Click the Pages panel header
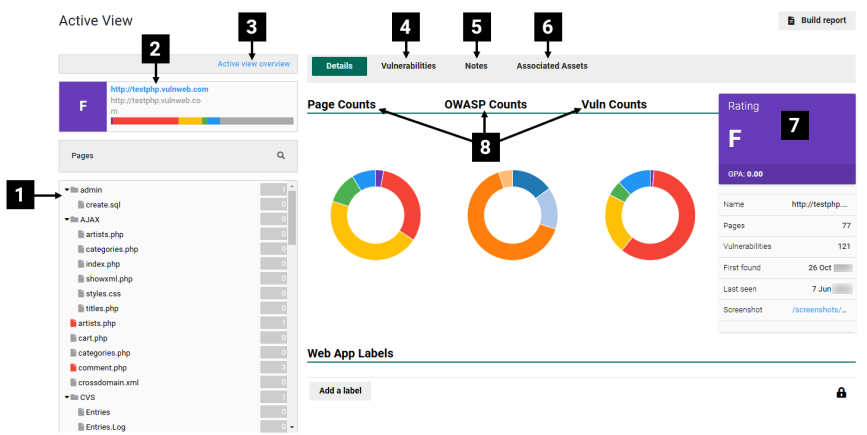867x435 pixels. (178, 156)
